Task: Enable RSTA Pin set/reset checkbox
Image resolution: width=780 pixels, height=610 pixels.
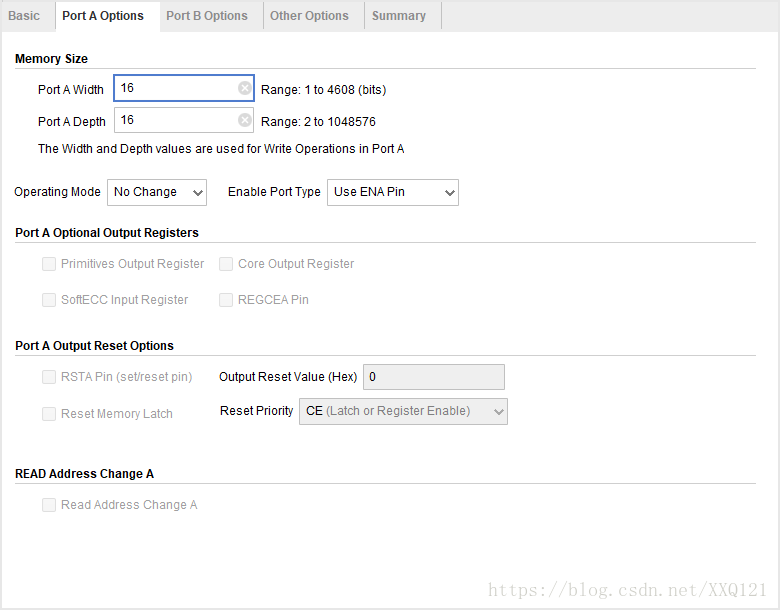Action: pos(49,377)
